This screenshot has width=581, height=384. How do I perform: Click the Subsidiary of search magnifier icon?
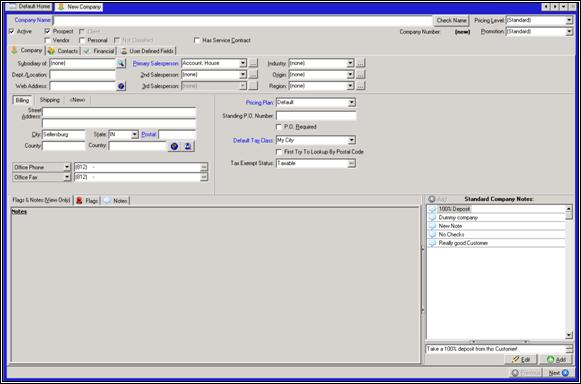tap(121, 63)
